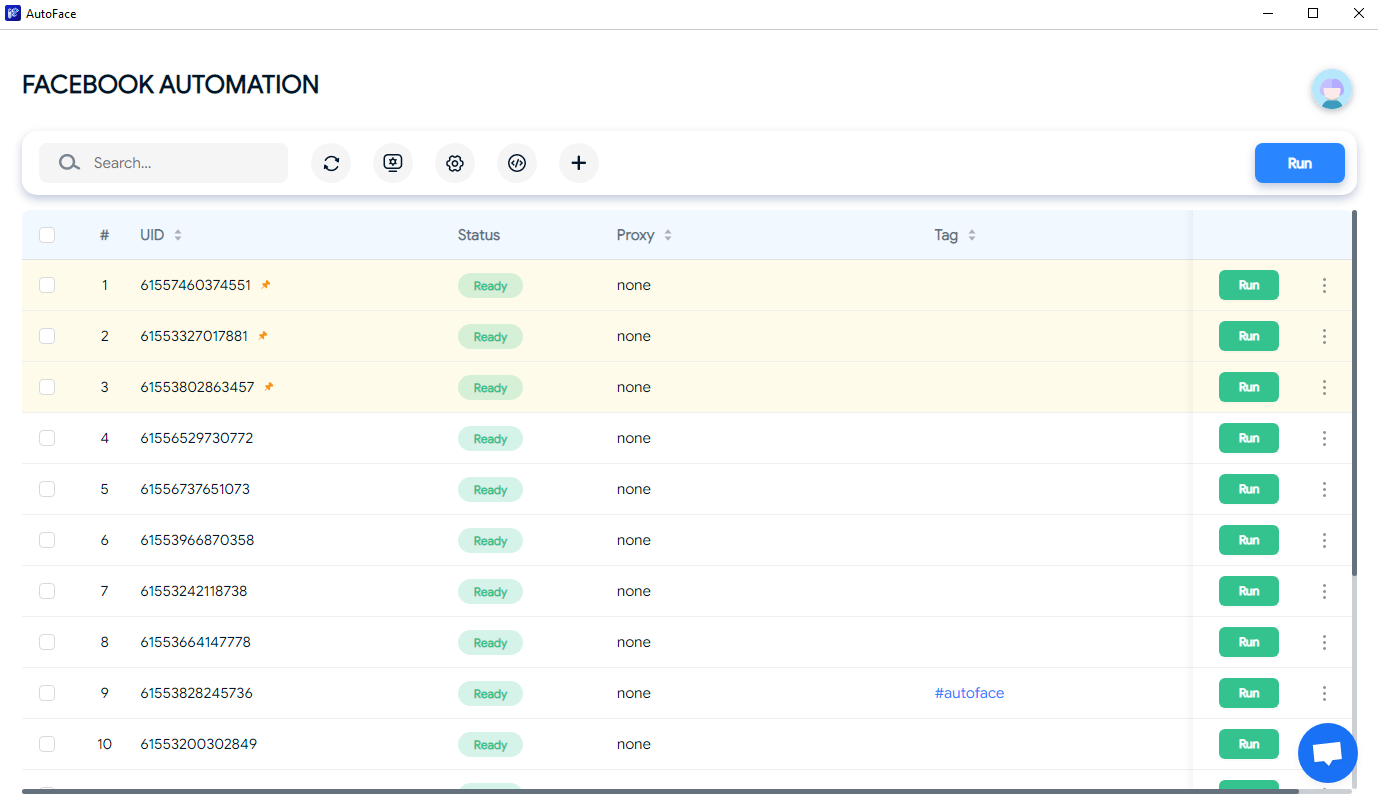Screen dimensions: 1378x798
Task: Focus the Search input field
Action: (163, 163)
